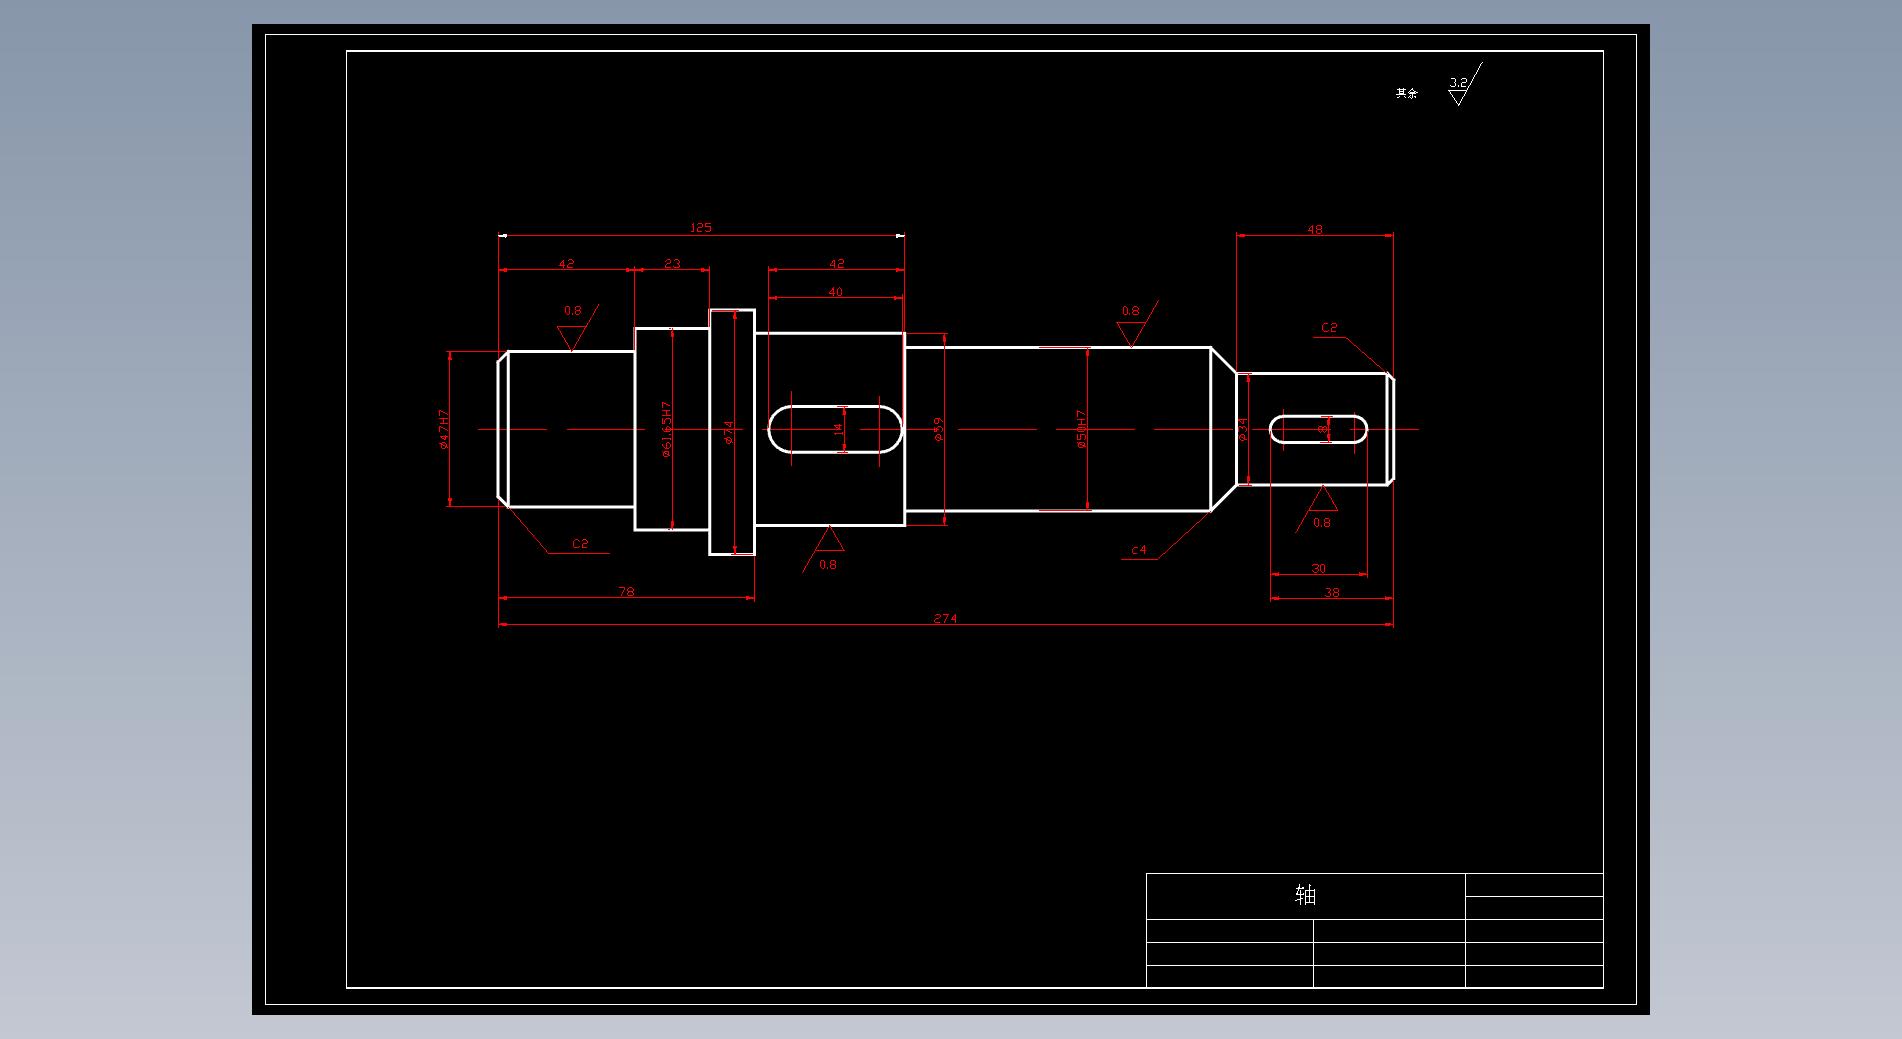The image size is (1902, 1039).
Task: Select the "48" dimension at the right shaft end
Action: tap(1315, 230)
